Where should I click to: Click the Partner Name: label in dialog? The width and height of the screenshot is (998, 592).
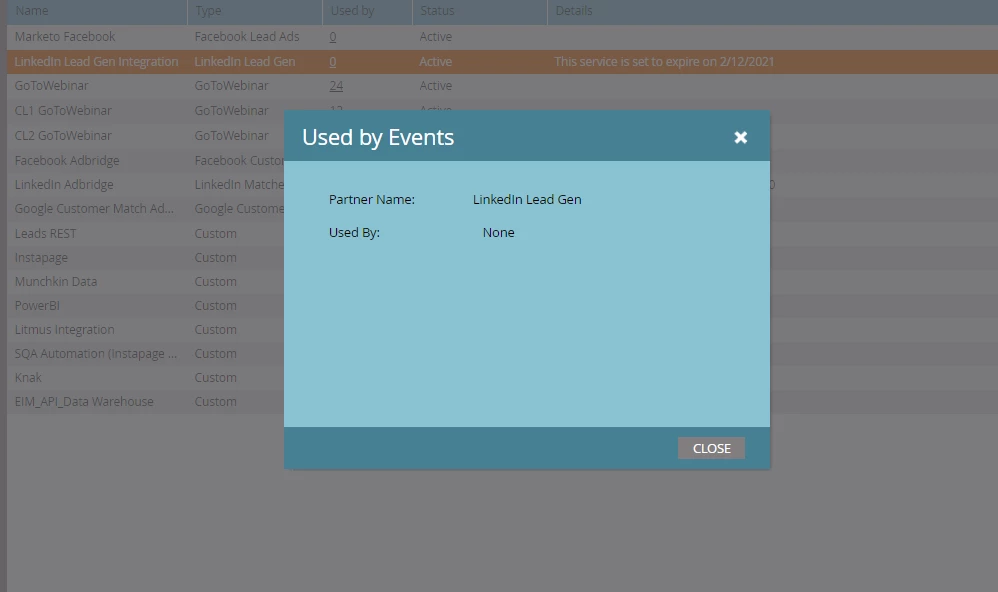tap(372, 199)
